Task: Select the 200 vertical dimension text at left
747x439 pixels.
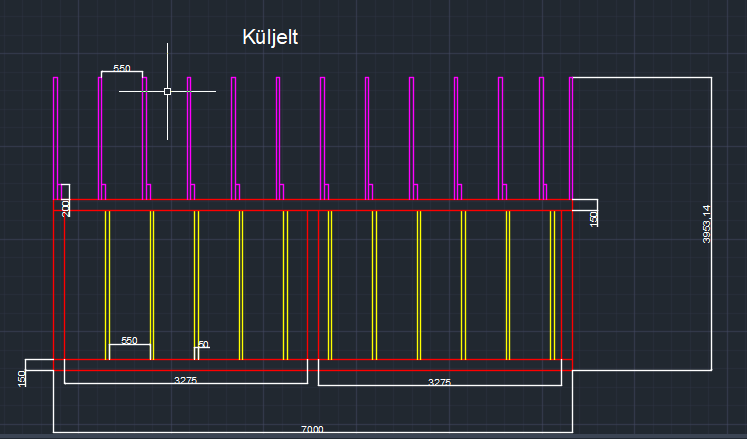Action: click(x=66, y=208)
